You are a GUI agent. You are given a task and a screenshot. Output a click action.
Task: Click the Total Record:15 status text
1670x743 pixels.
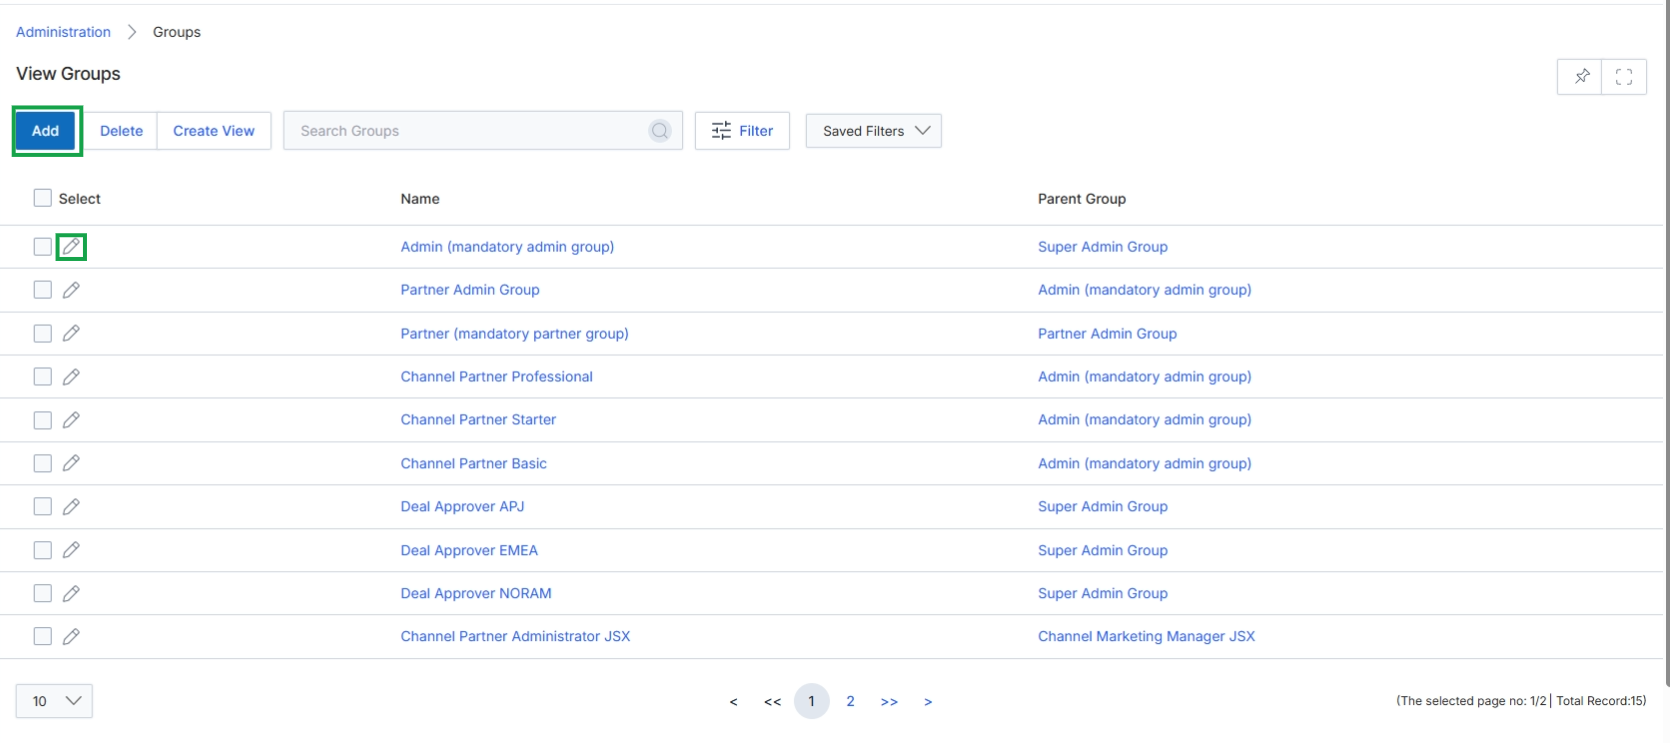tap(1601, 701)
